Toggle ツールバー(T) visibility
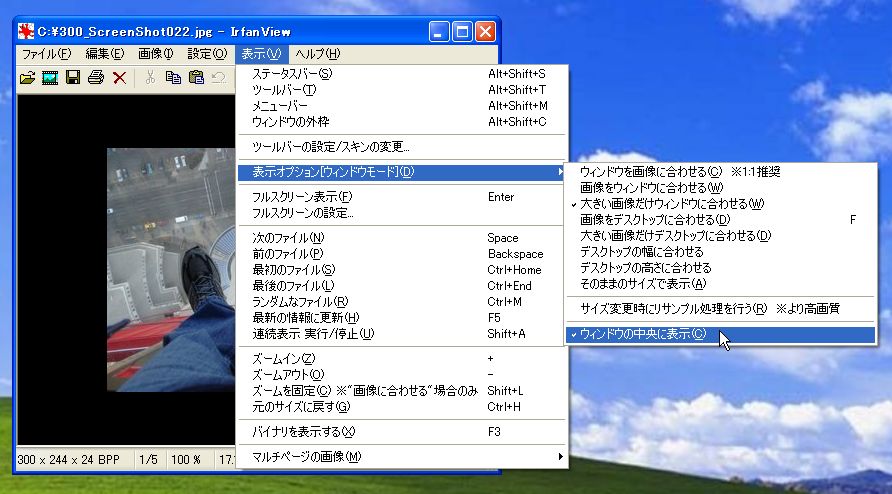The height and width of the screenshot is (494, 892). pos(402,90)
